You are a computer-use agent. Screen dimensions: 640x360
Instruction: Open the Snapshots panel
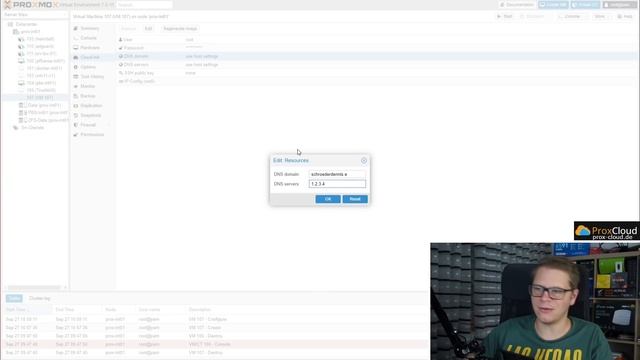tap(90, 116)
